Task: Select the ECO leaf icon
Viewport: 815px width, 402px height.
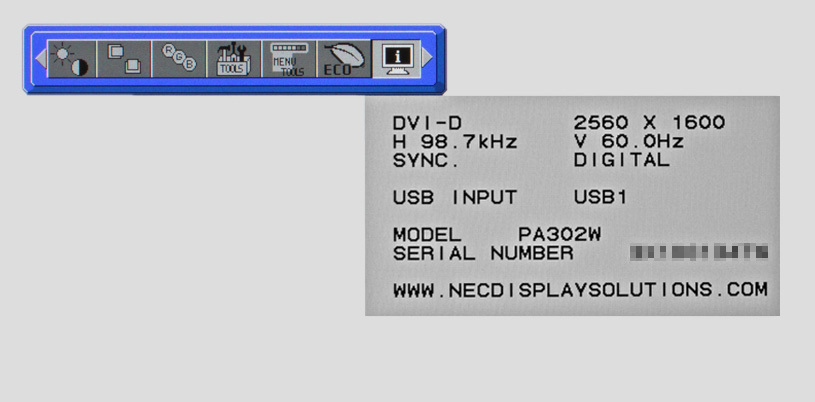Action: (x=344, y=59)
